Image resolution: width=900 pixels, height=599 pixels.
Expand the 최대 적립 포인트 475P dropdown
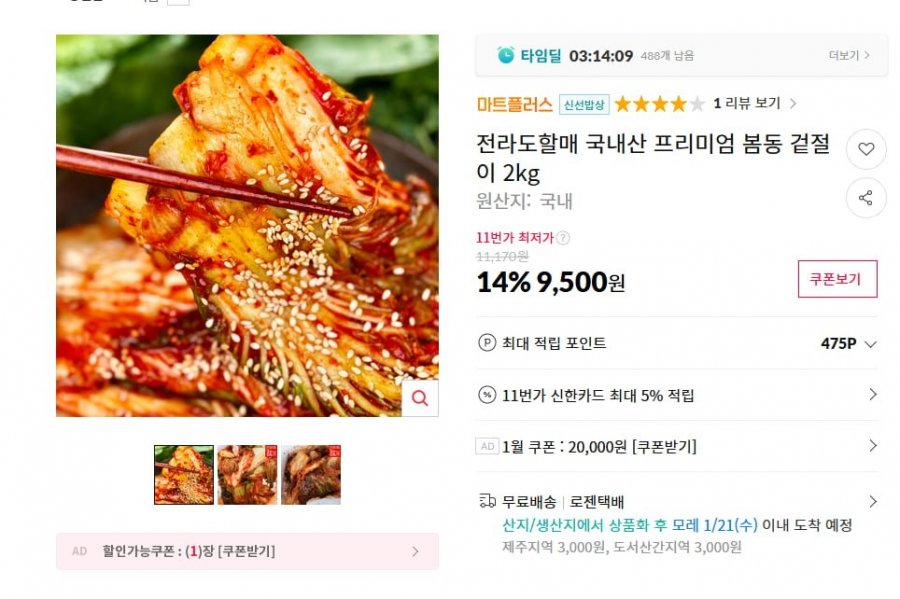point(871,344)
